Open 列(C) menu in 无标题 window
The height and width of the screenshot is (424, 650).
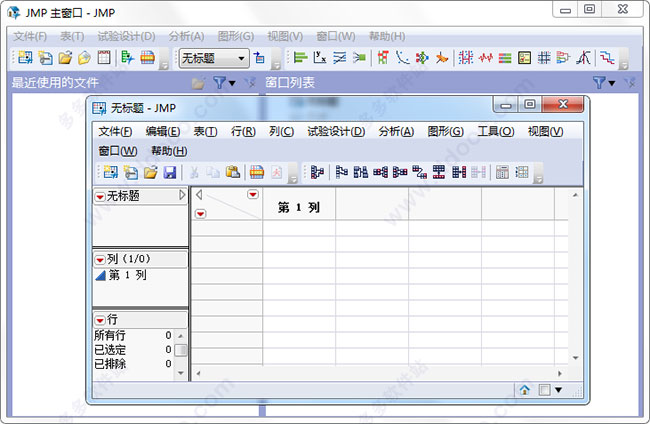(x=281, y=131)
